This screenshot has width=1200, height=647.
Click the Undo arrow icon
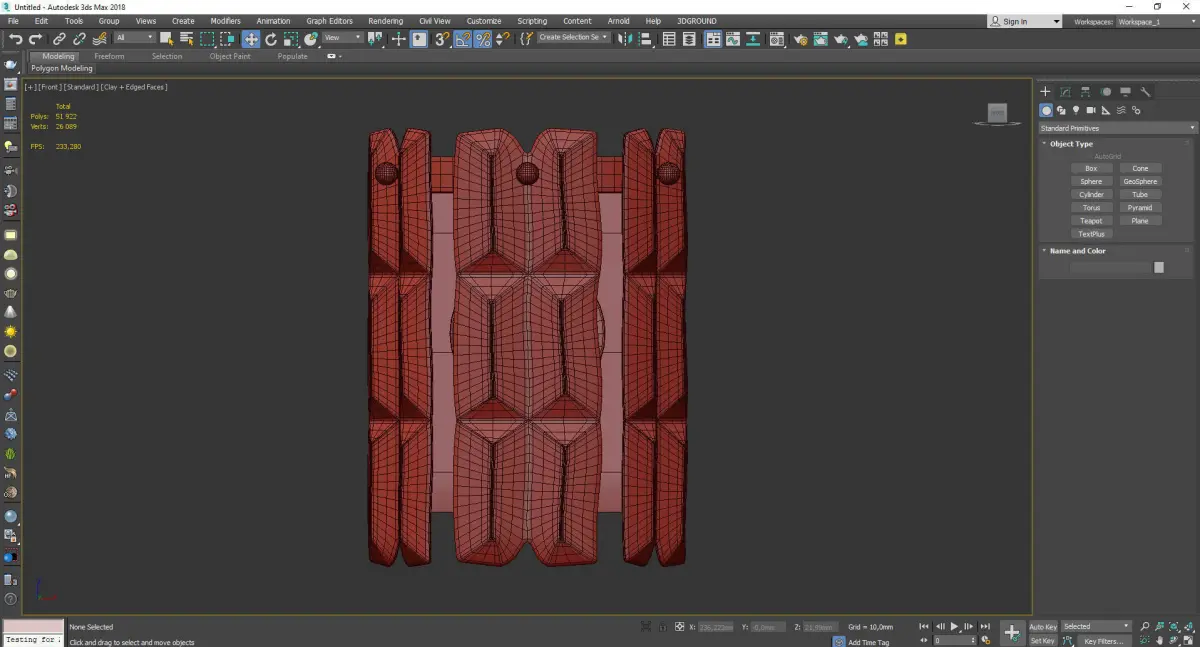point(15,39)
